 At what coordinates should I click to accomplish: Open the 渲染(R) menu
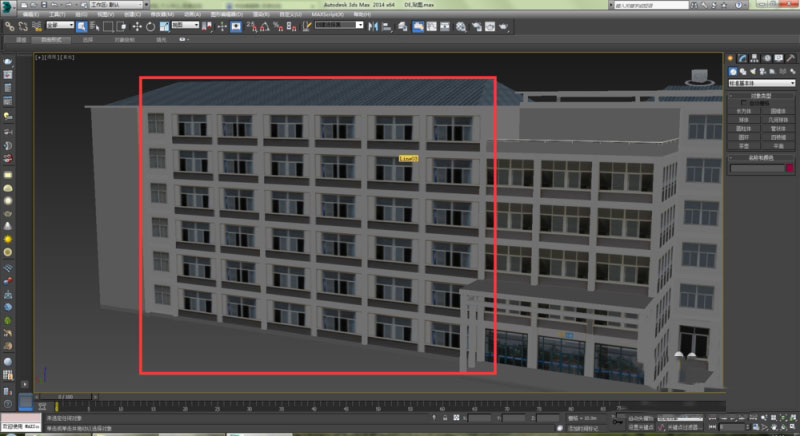[261, 14]
